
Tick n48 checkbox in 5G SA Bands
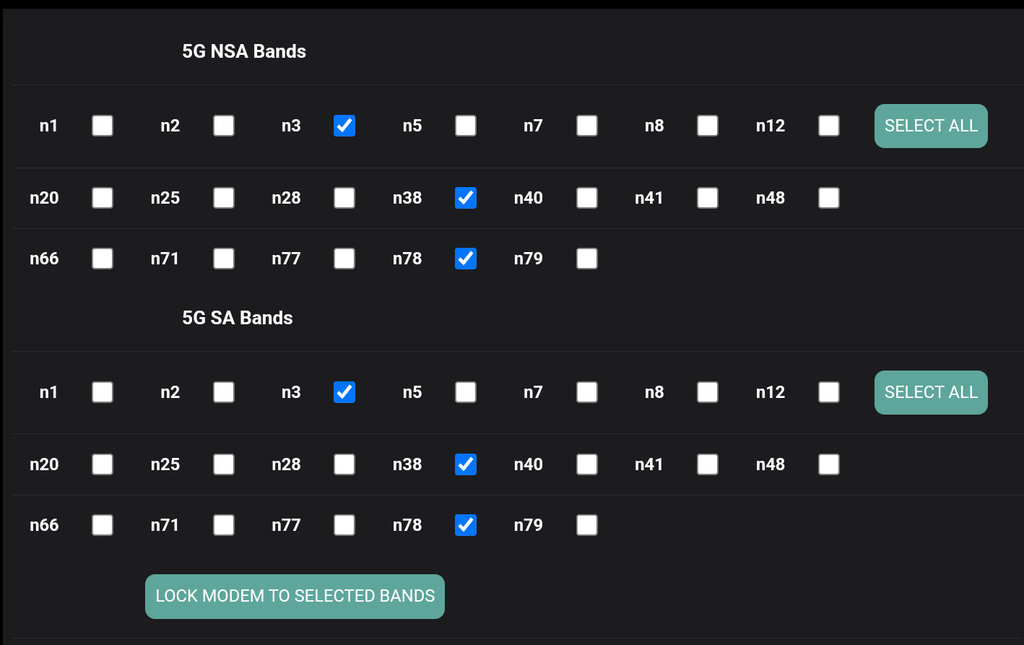pyautogui.click(x=828, y=464)
